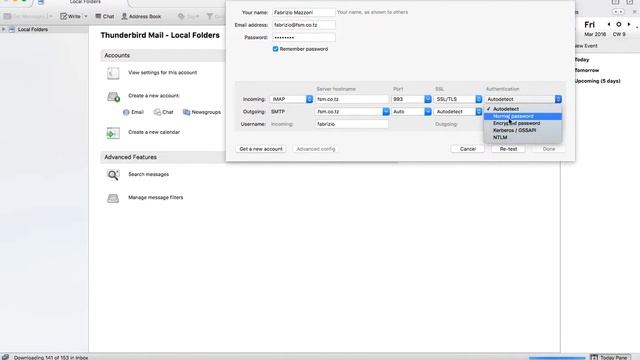Open the Incoming SSL/TLS dropdown
This screenshot has height=360, width=640.
[458, 99]
